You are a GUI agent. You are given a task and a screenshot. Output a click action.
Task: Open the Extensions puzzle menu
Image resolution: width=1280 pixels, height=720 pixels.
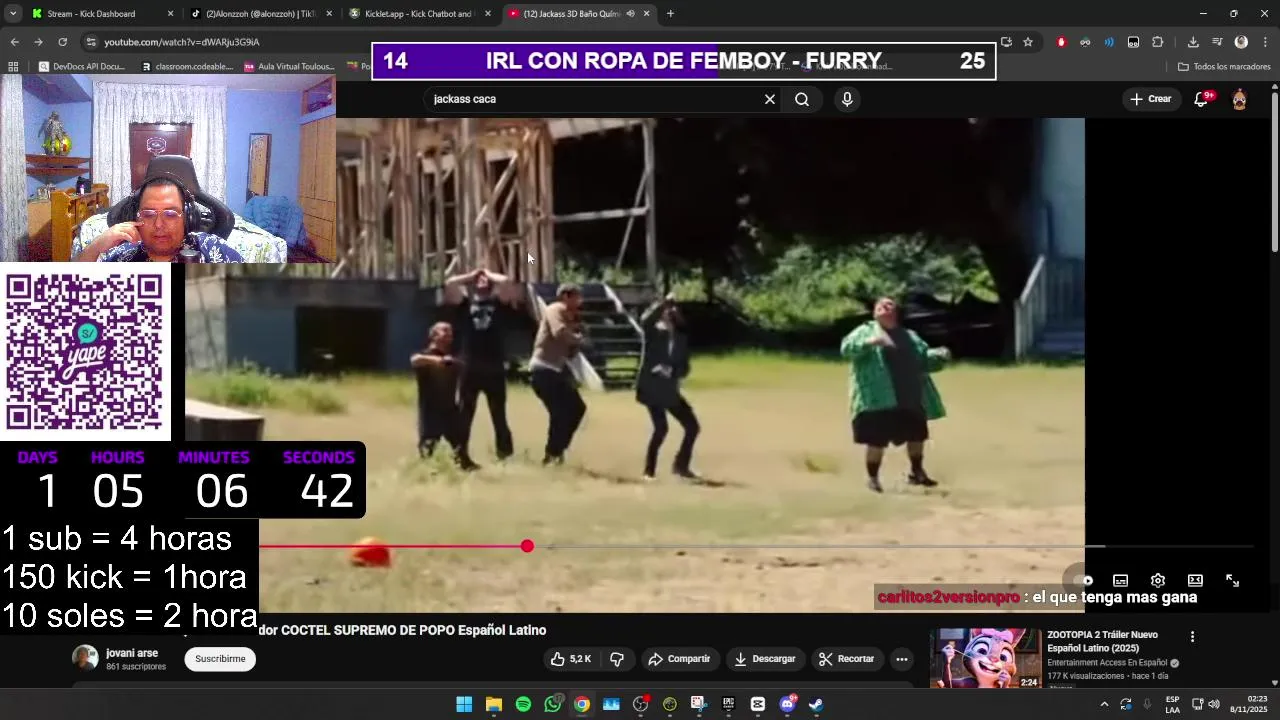pyautogui.click(x=1158, y=42)
